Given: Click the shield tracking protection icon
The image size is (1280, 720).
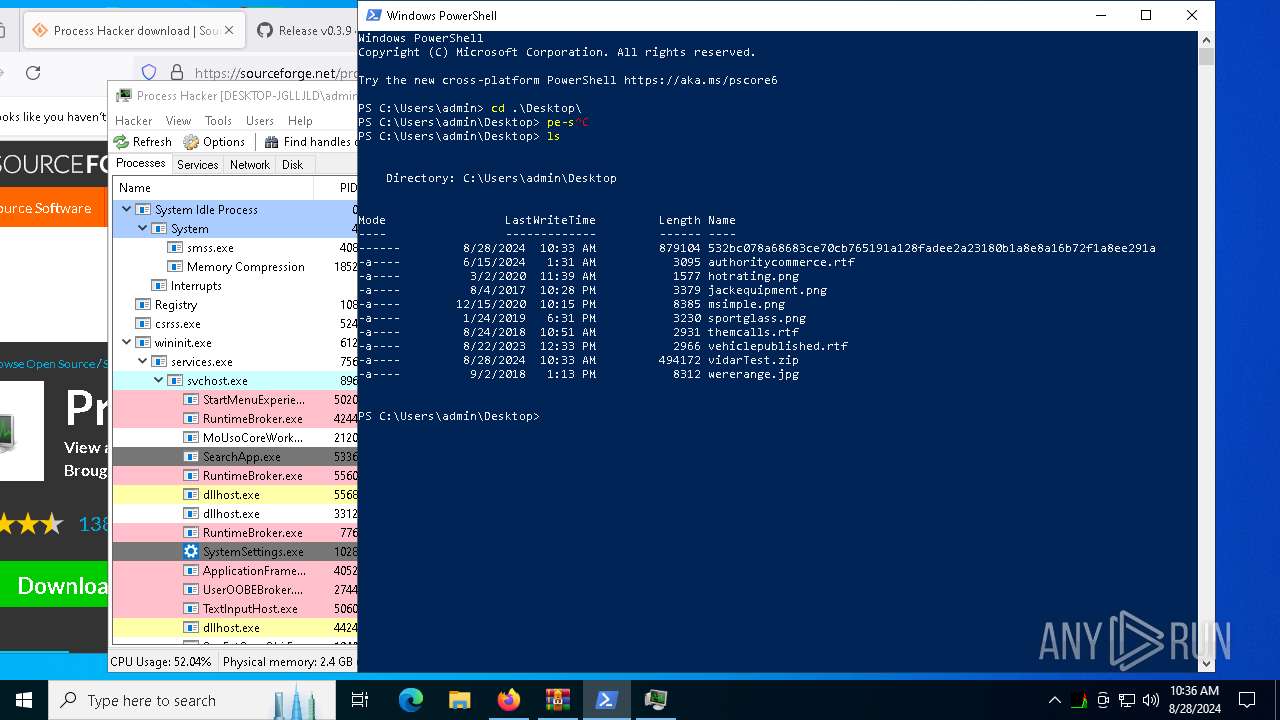Looking at the screenshot, I should [149, 72].
